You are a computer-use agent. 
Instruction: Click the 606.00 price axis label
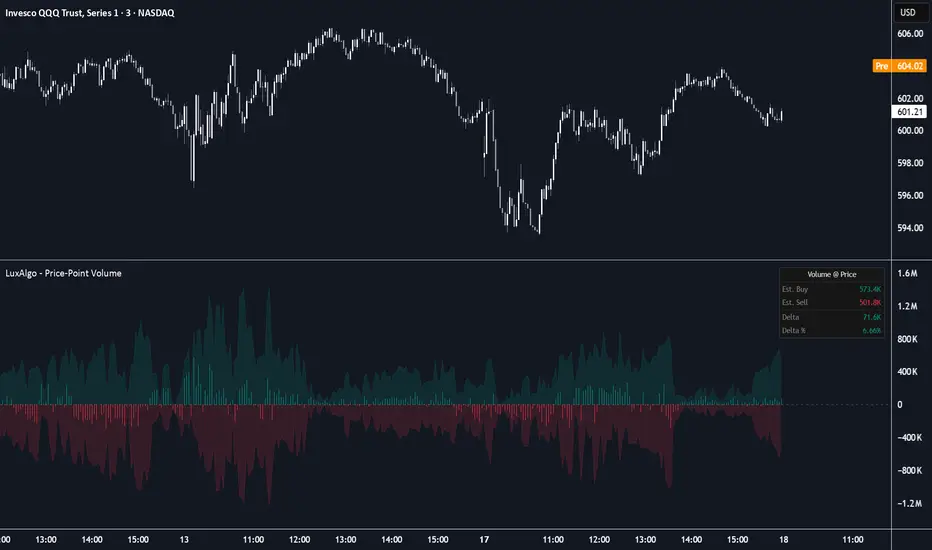910,34
